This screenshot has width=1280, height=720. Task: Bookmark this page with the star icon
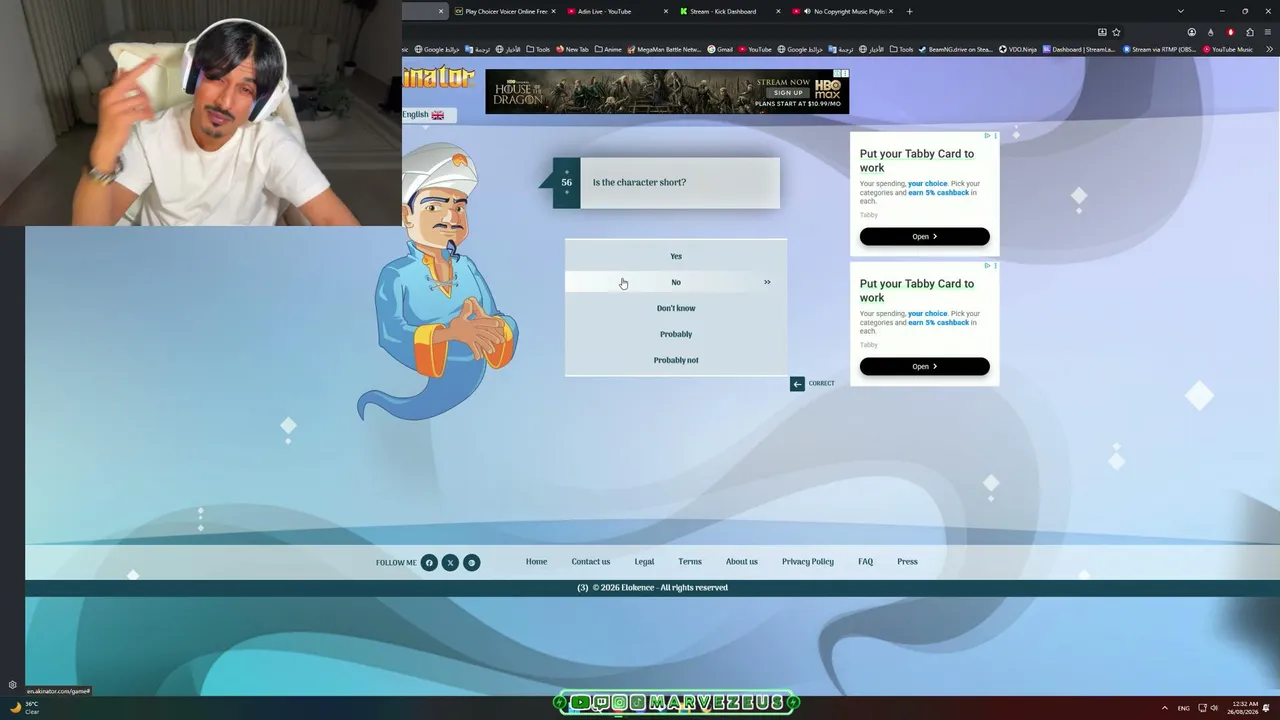tap(1116, 32)
